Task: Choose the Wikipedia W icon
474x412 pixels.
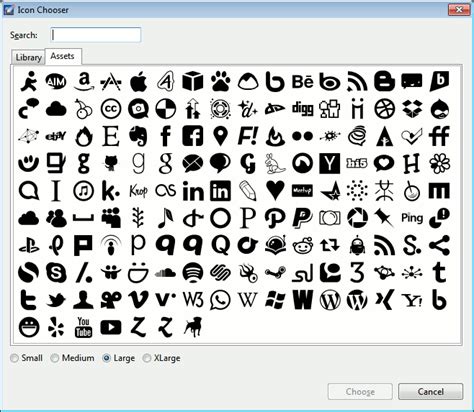Action: 248,300
